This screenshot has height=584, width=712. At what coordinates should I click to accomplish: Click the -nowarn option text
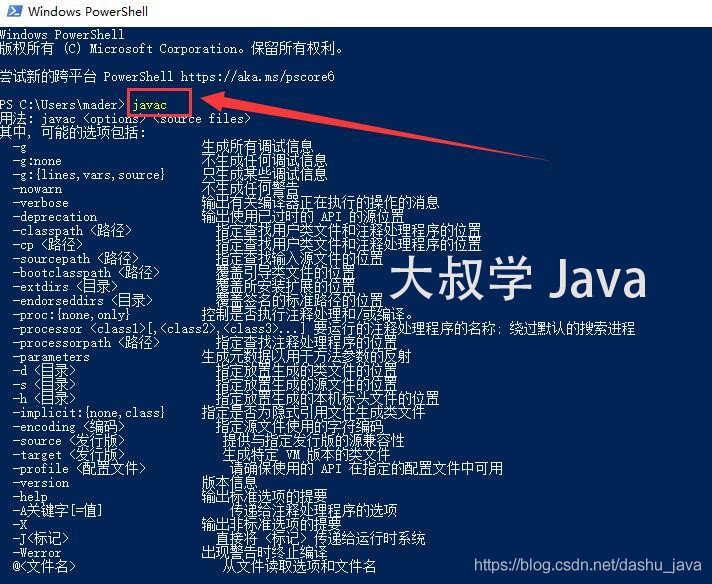(x=37, y=189)
